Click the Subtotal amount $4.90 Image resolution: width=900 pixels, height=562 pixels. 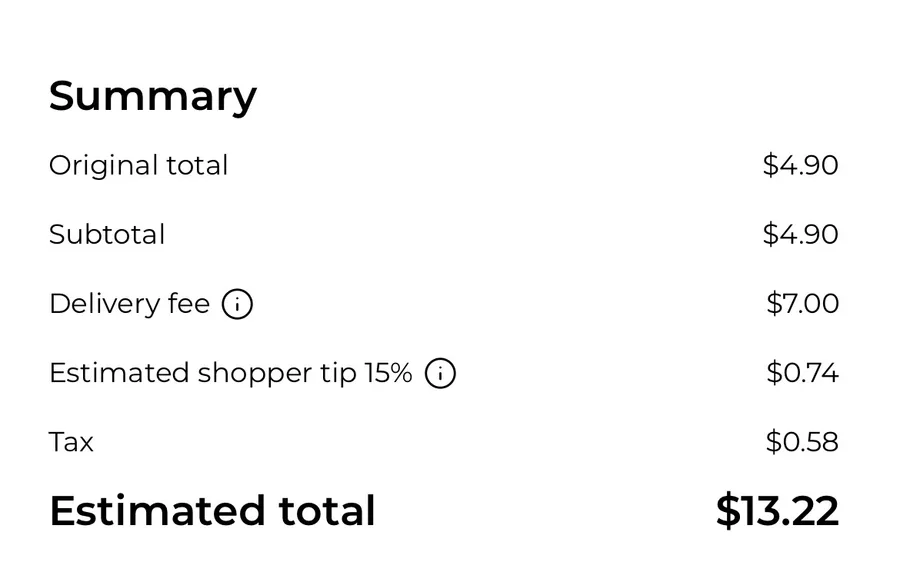coord(800,235)
